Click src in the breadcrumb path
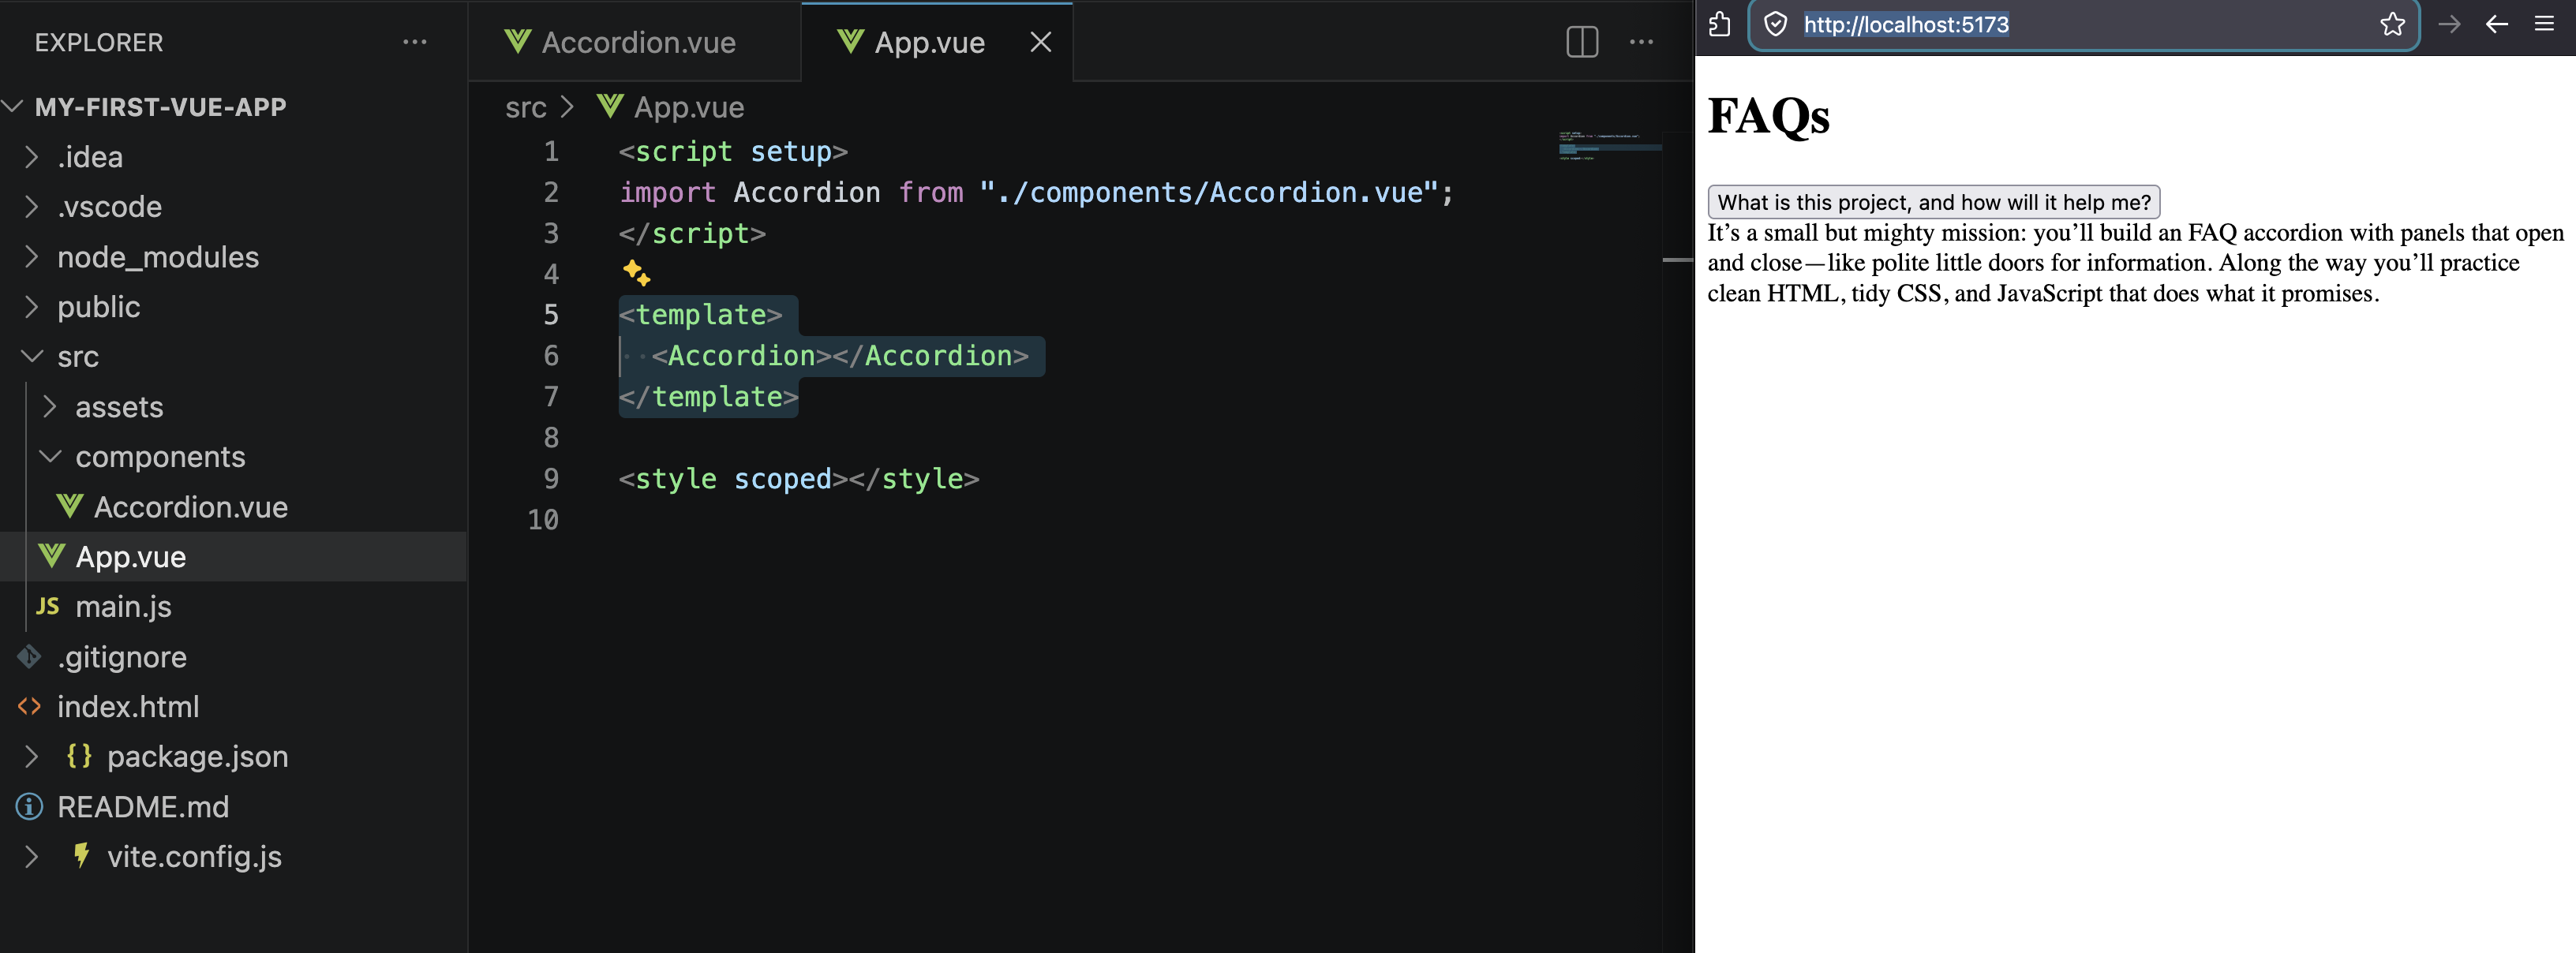Screen dimensions: 2576x953 525,107
